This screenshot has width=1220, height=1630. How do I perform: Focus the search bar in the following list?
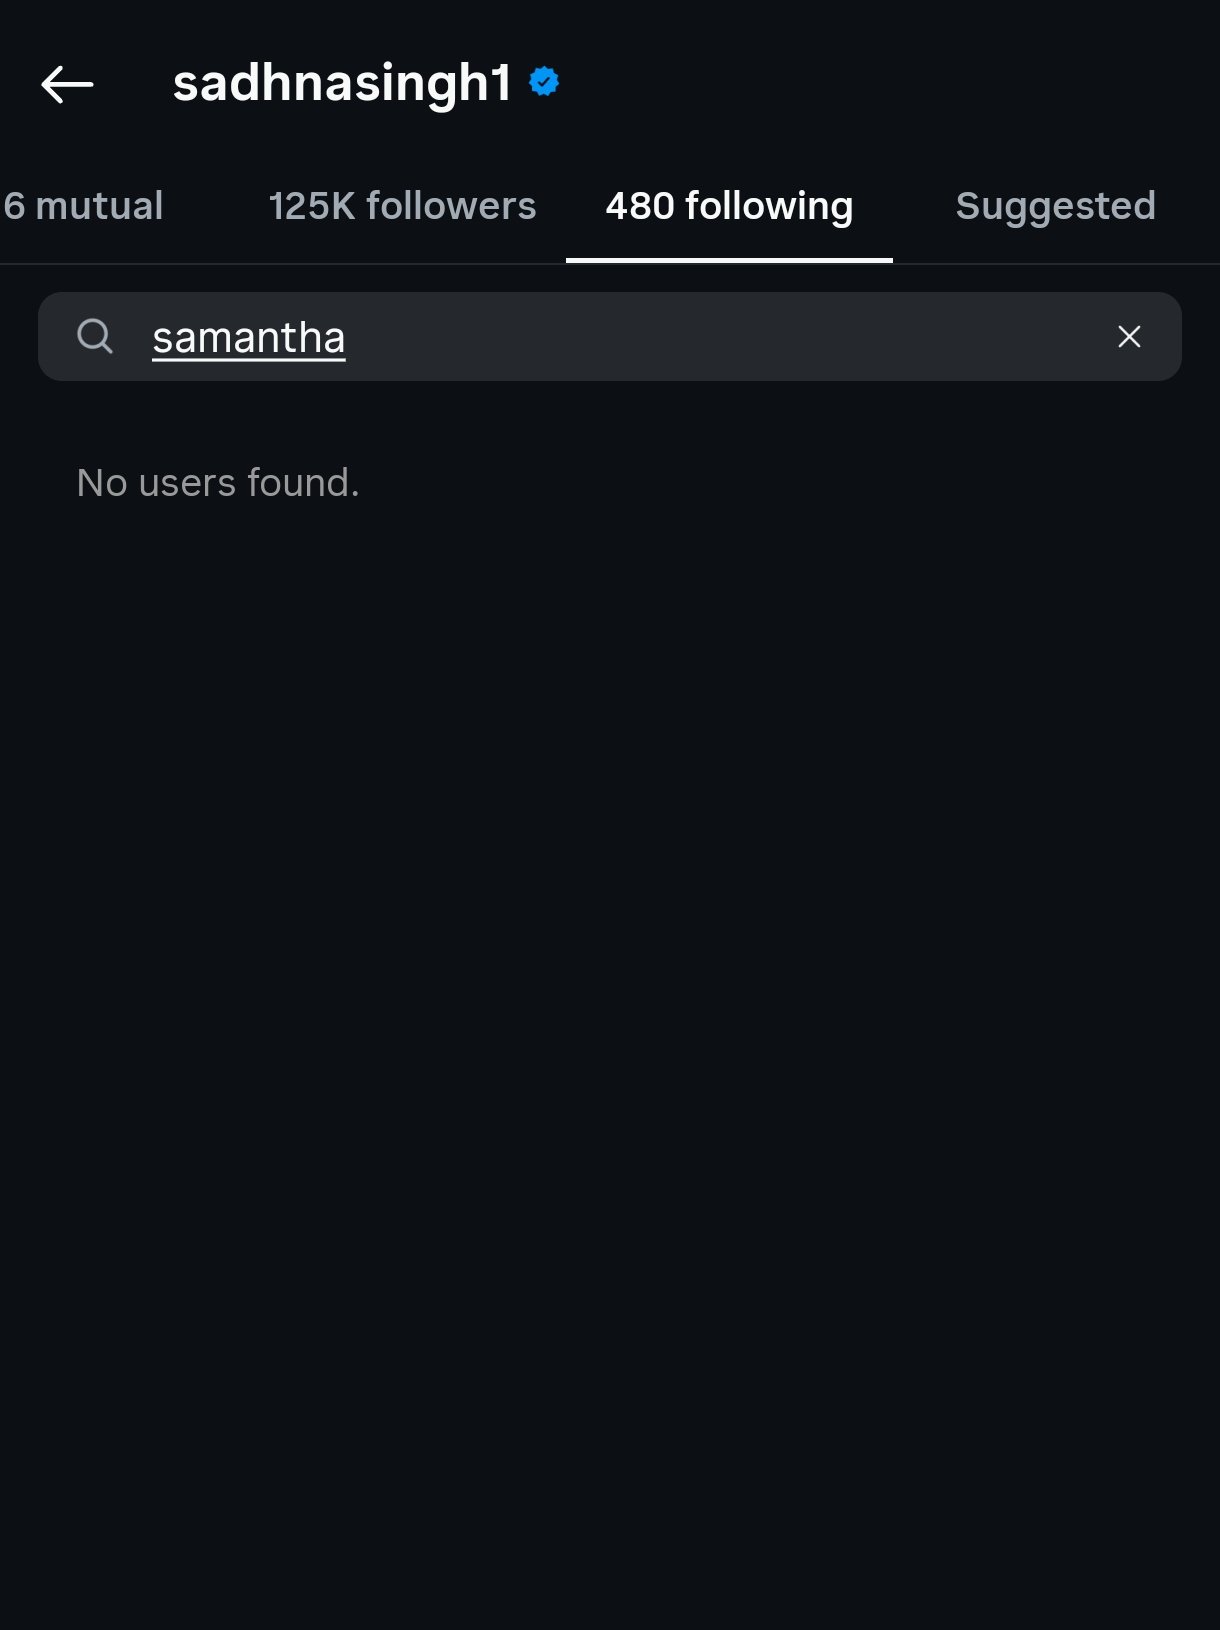pos(610,336)
